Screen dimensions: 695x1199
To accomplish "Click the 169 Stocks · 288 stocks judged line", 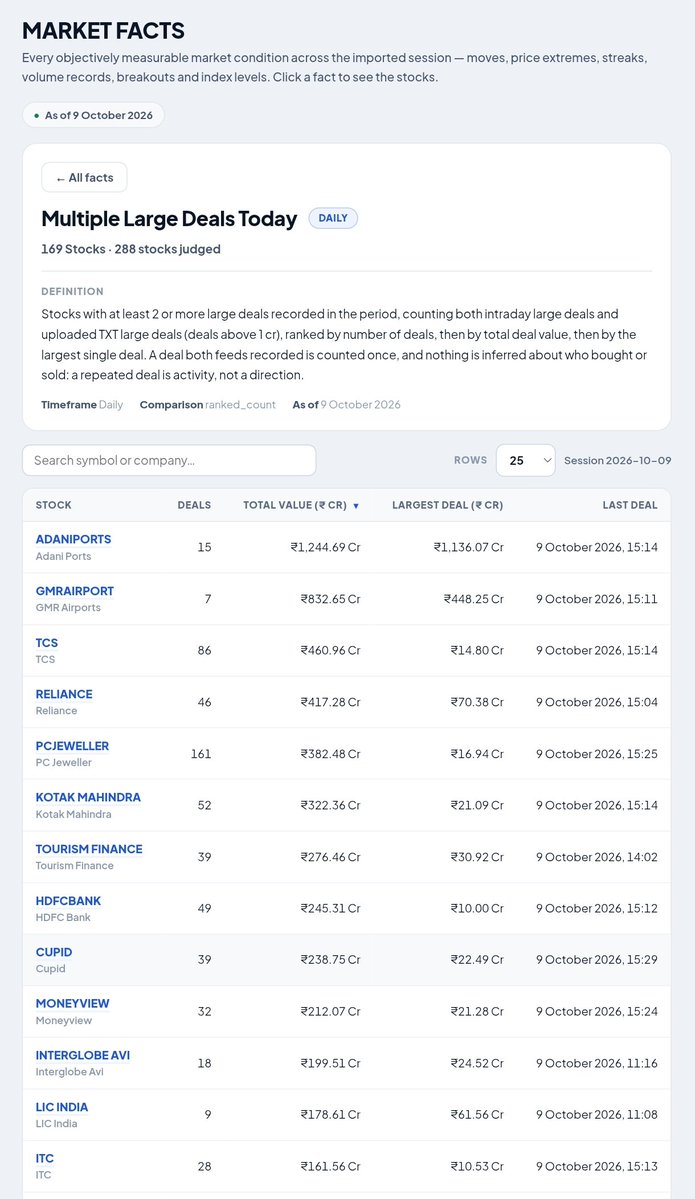I will [131, 249].
